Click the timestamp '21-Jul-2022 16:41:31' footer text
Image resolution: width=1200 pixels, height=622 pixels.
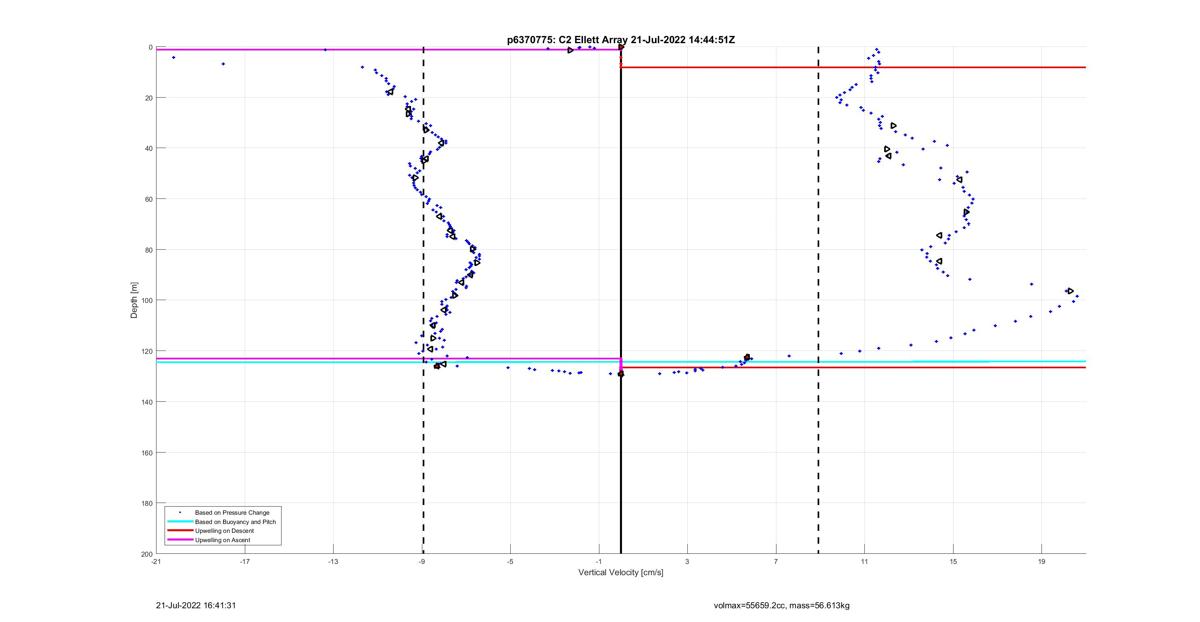pyautogui.click(x=196, y=605)
